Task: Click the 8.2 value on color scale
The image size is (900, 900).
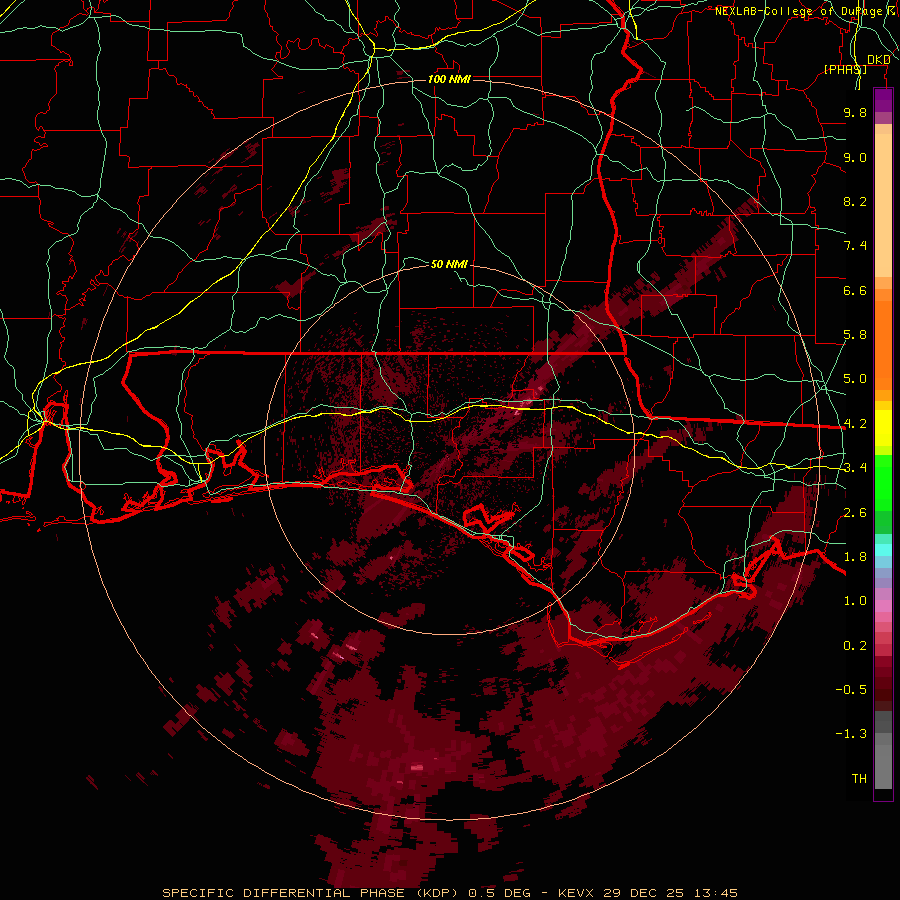Action: (855, 201)
